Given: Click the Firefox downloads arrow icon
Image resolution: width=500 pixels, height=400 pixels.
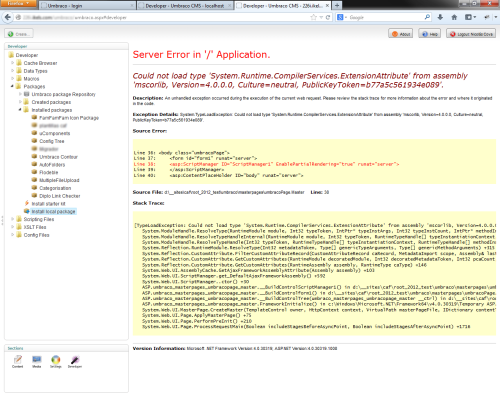Looking at the screenshot, I should [440, 17].
